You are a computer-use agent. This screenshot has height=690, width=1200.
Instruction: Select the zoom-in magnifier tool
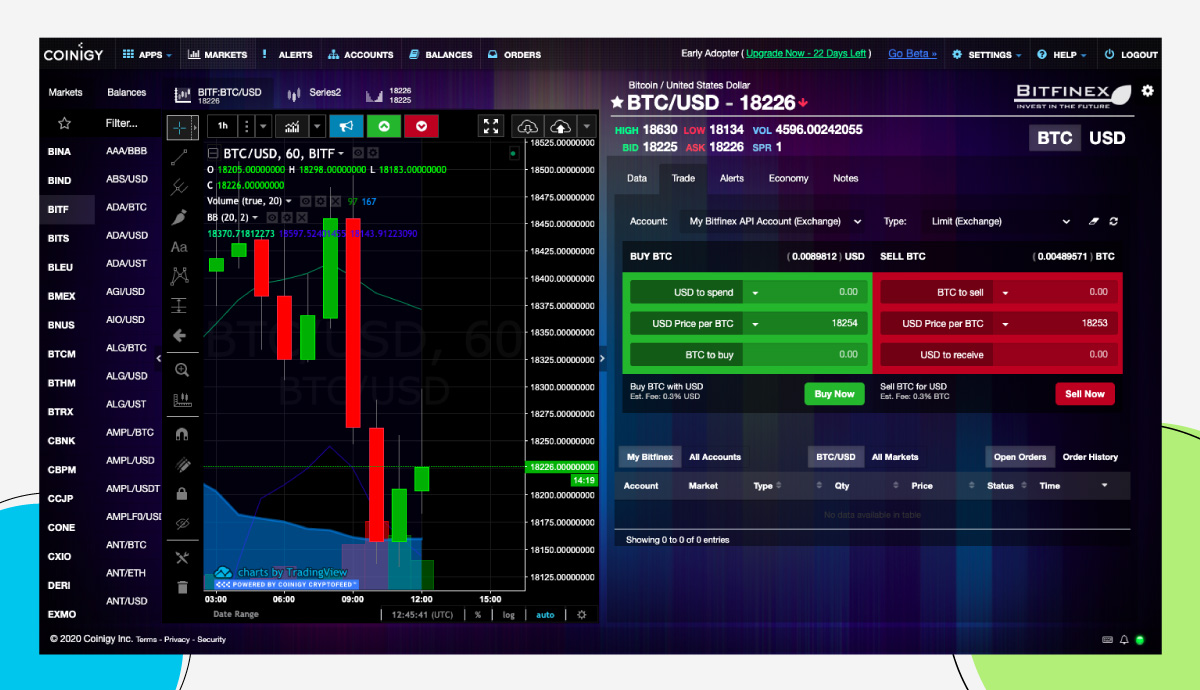182,370
